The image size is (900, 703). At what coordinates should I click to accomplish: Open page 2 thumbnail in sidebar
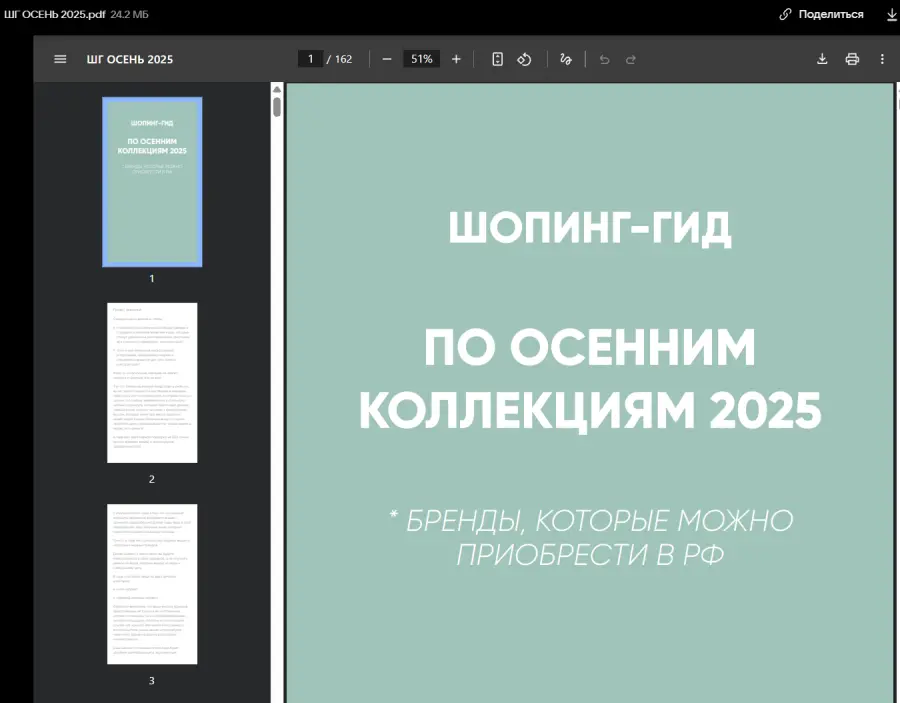(x=152, y=383)
